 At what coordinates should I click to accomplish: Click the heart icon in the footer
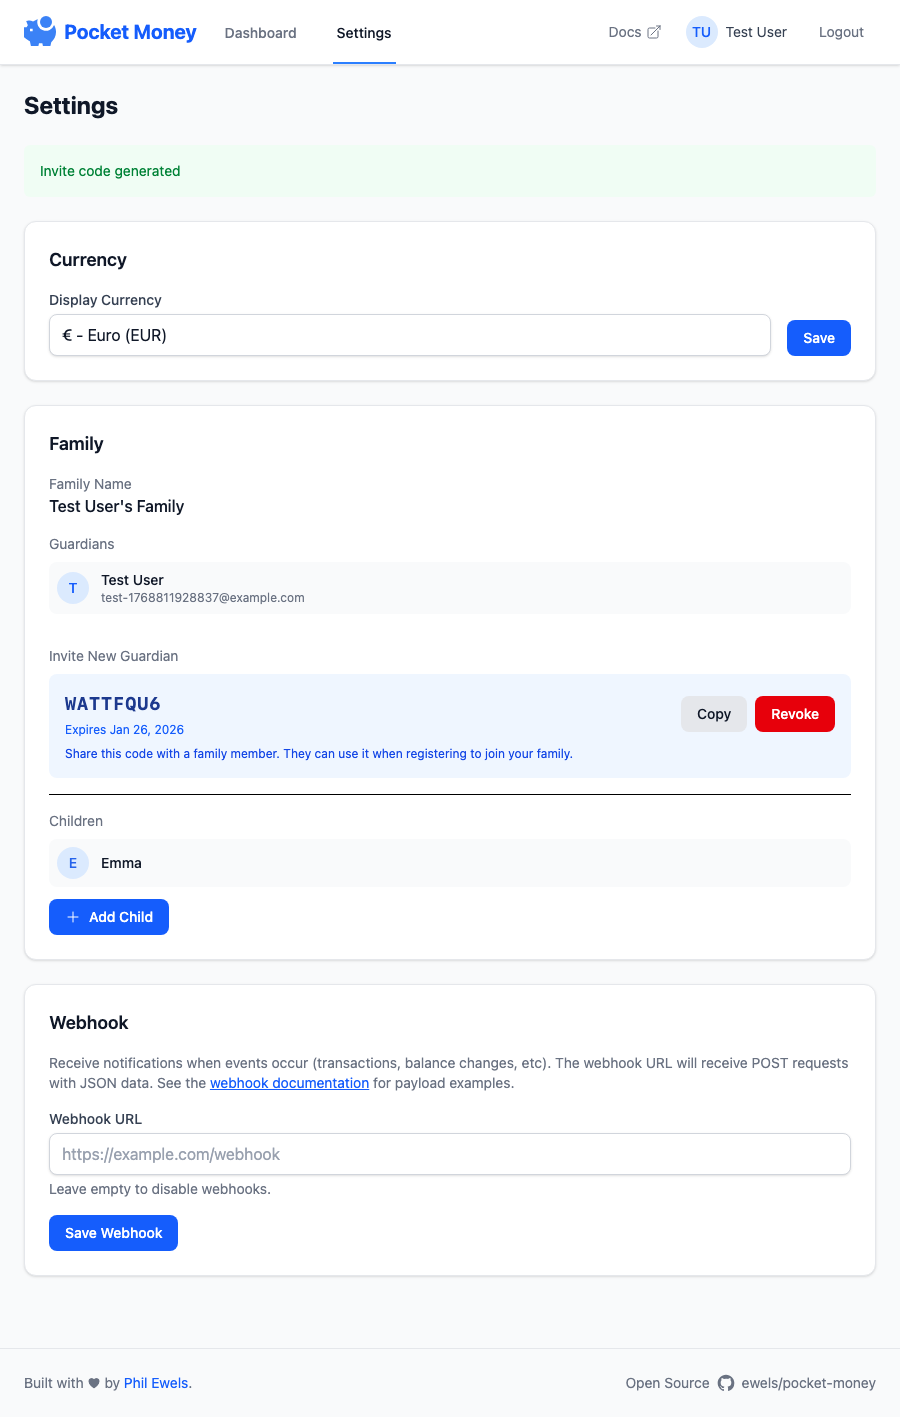click(x=94, y=1383)
